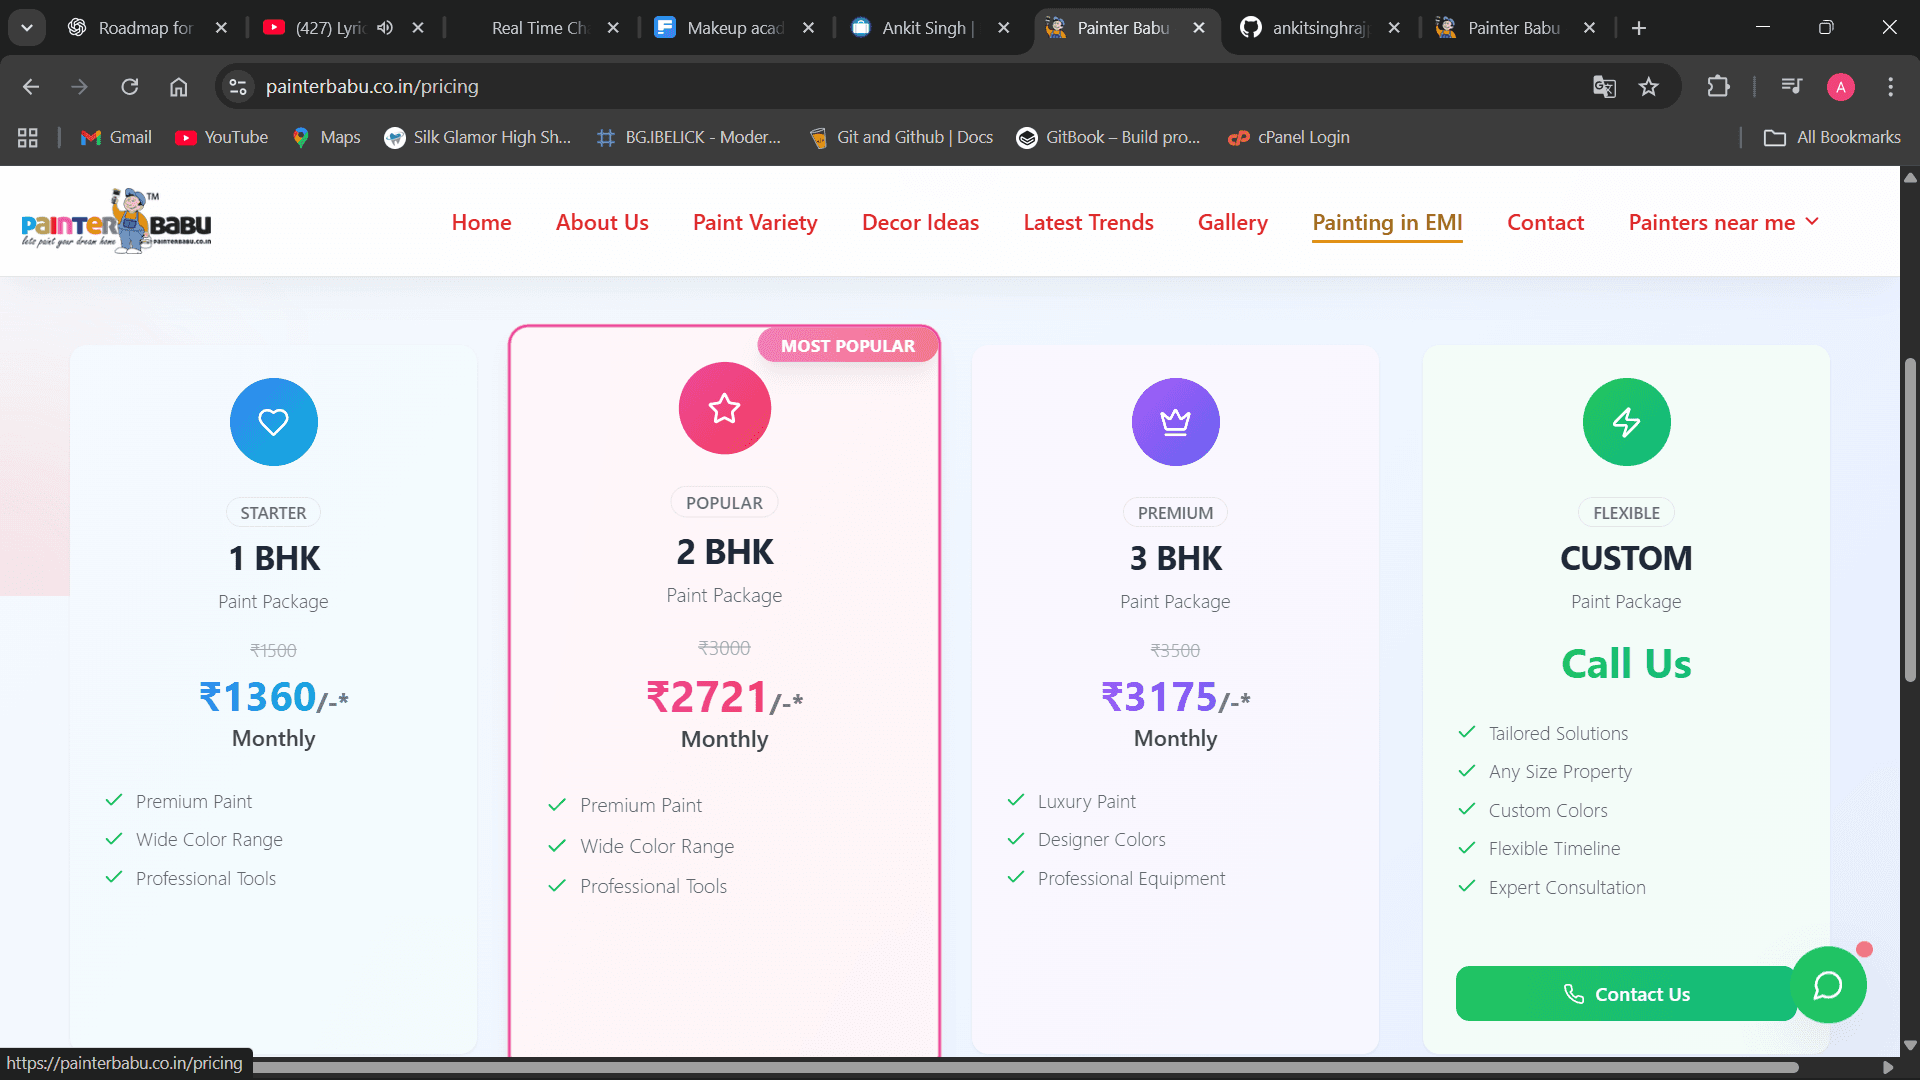The height and width of the screenshot is (1080, 1920).
Task: Bookmark this page with the star icon
Action: [1649, 87]
